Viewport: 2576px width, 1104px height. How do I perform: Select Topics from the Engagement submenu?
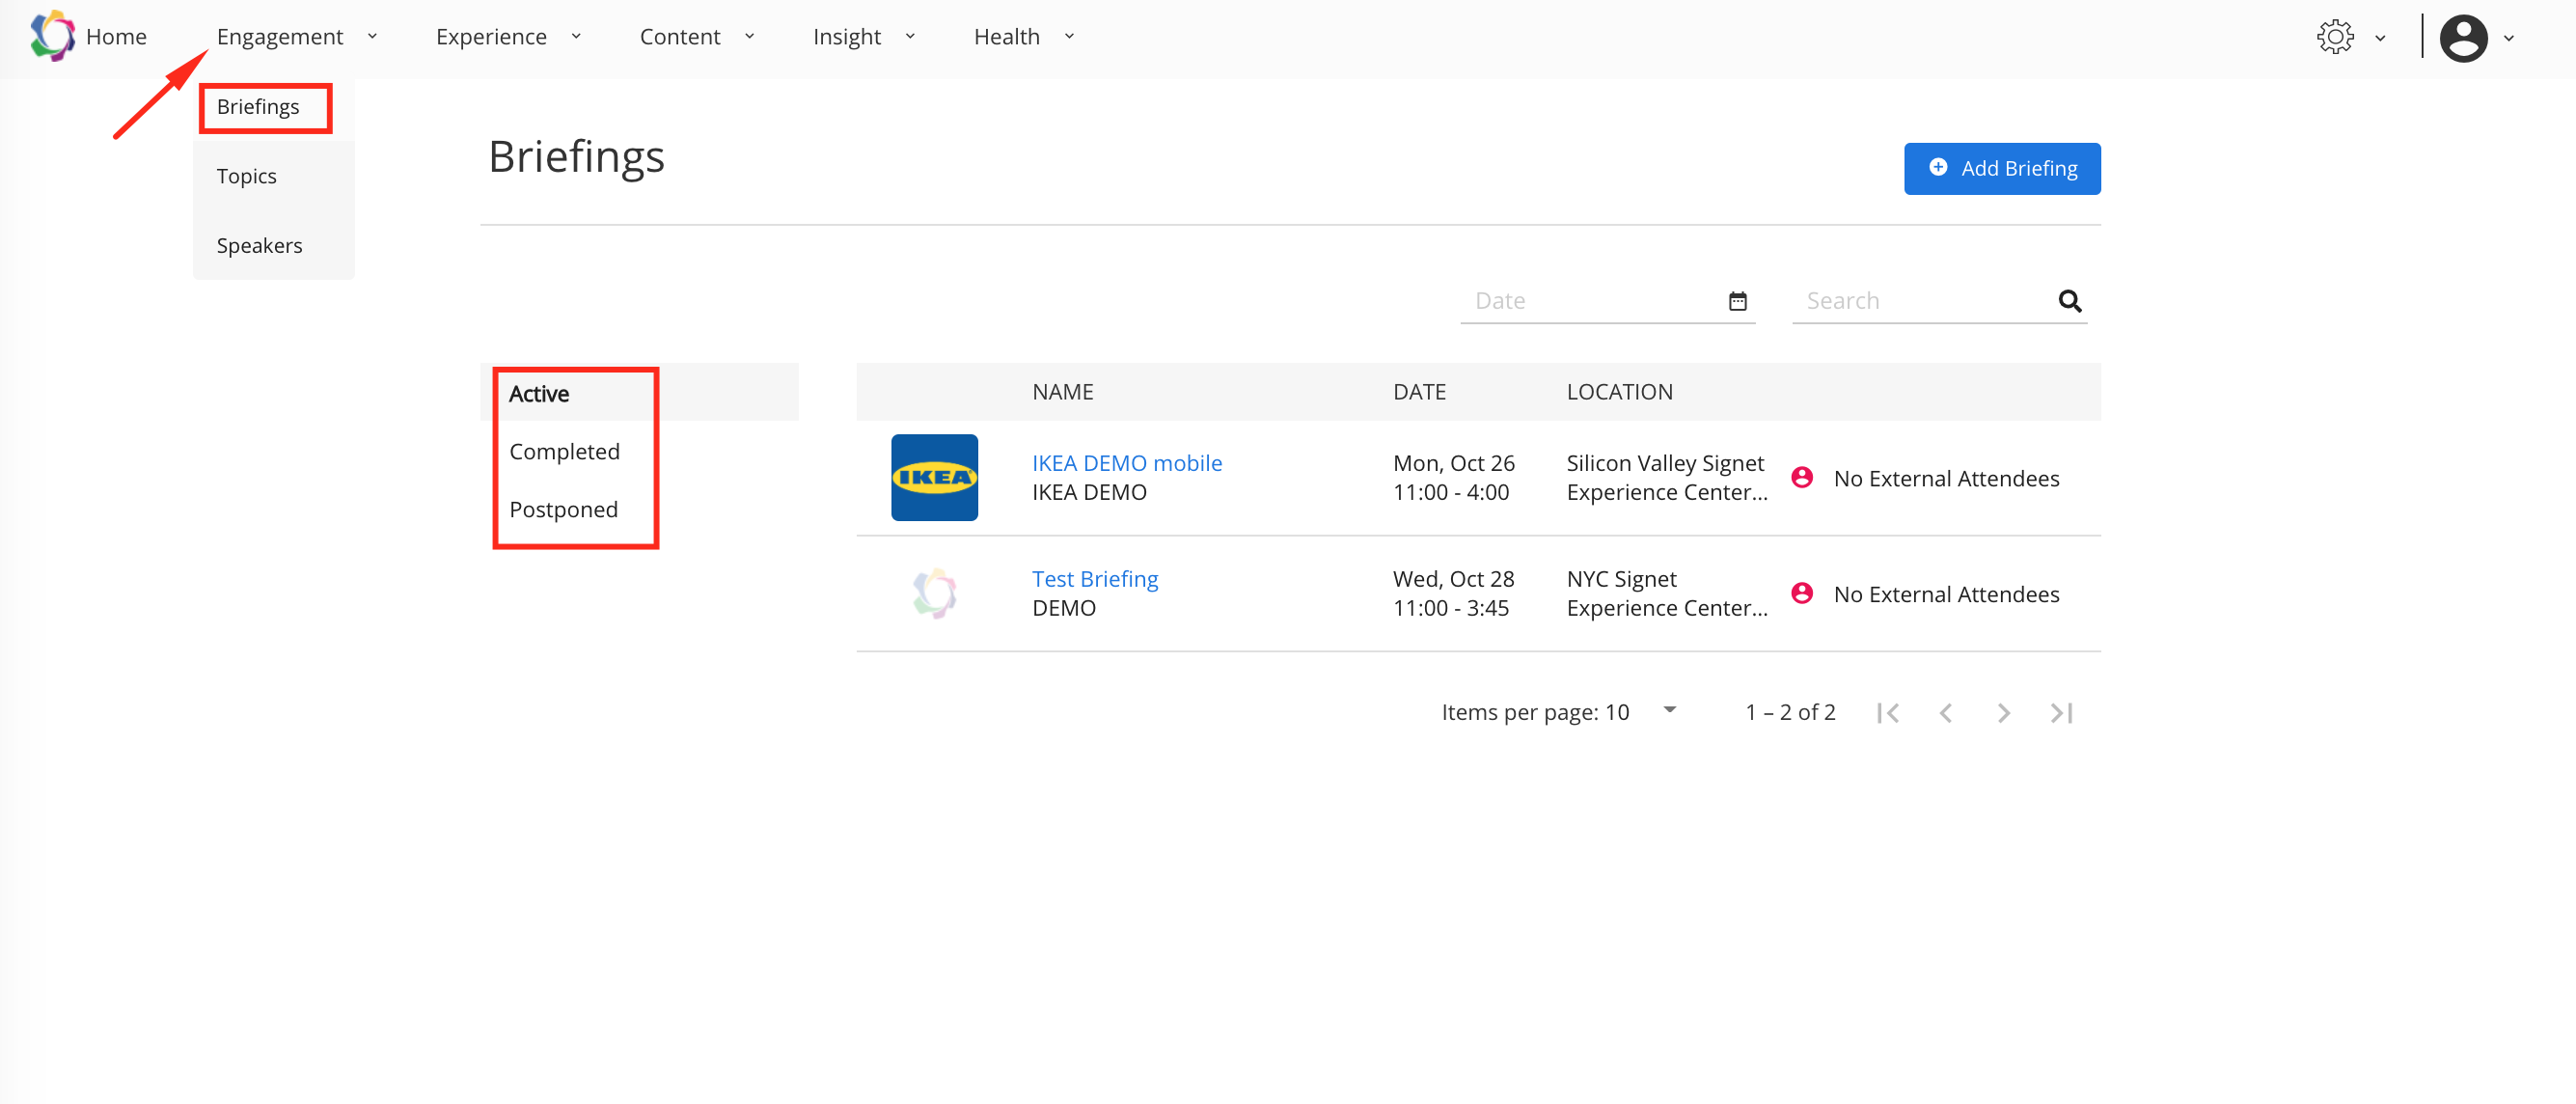(x=246, y=176)
